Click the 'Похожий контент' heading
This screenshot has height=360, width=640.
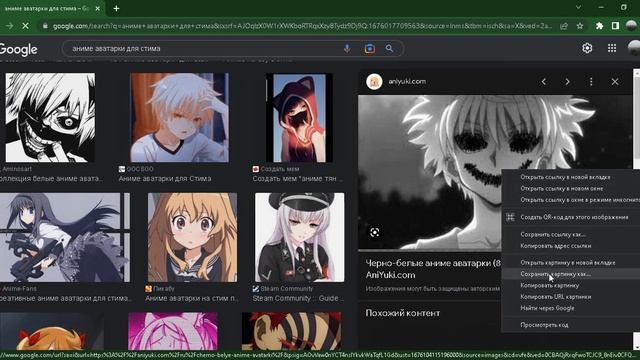(x=402, y=313)
